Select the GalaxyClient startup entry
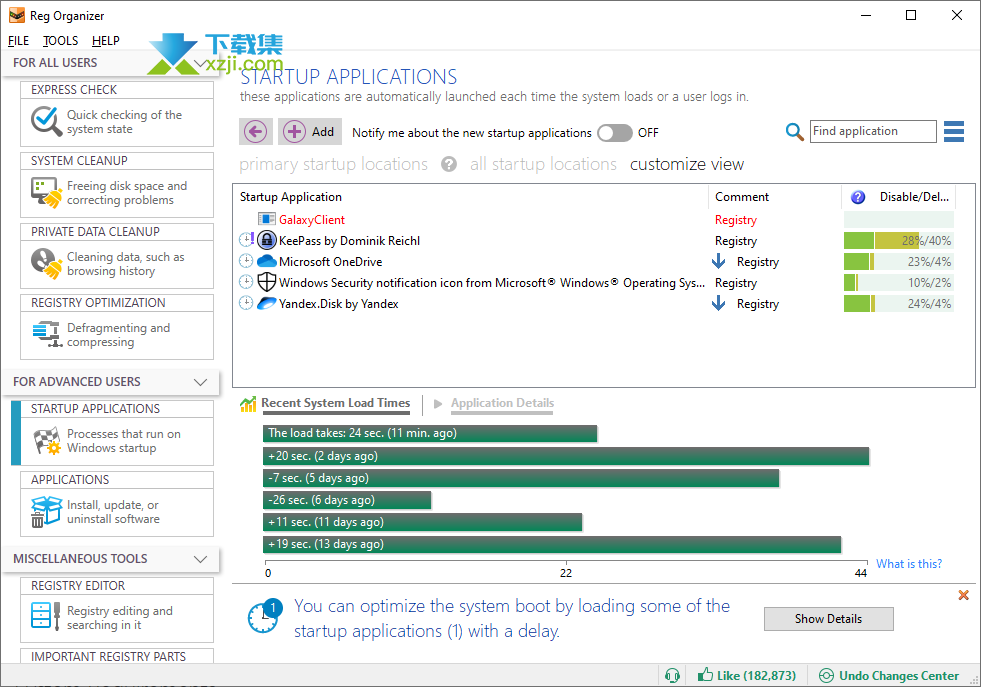Image resolution: width=981 pixels, height=687 pixels. click(x=312, y=220)
